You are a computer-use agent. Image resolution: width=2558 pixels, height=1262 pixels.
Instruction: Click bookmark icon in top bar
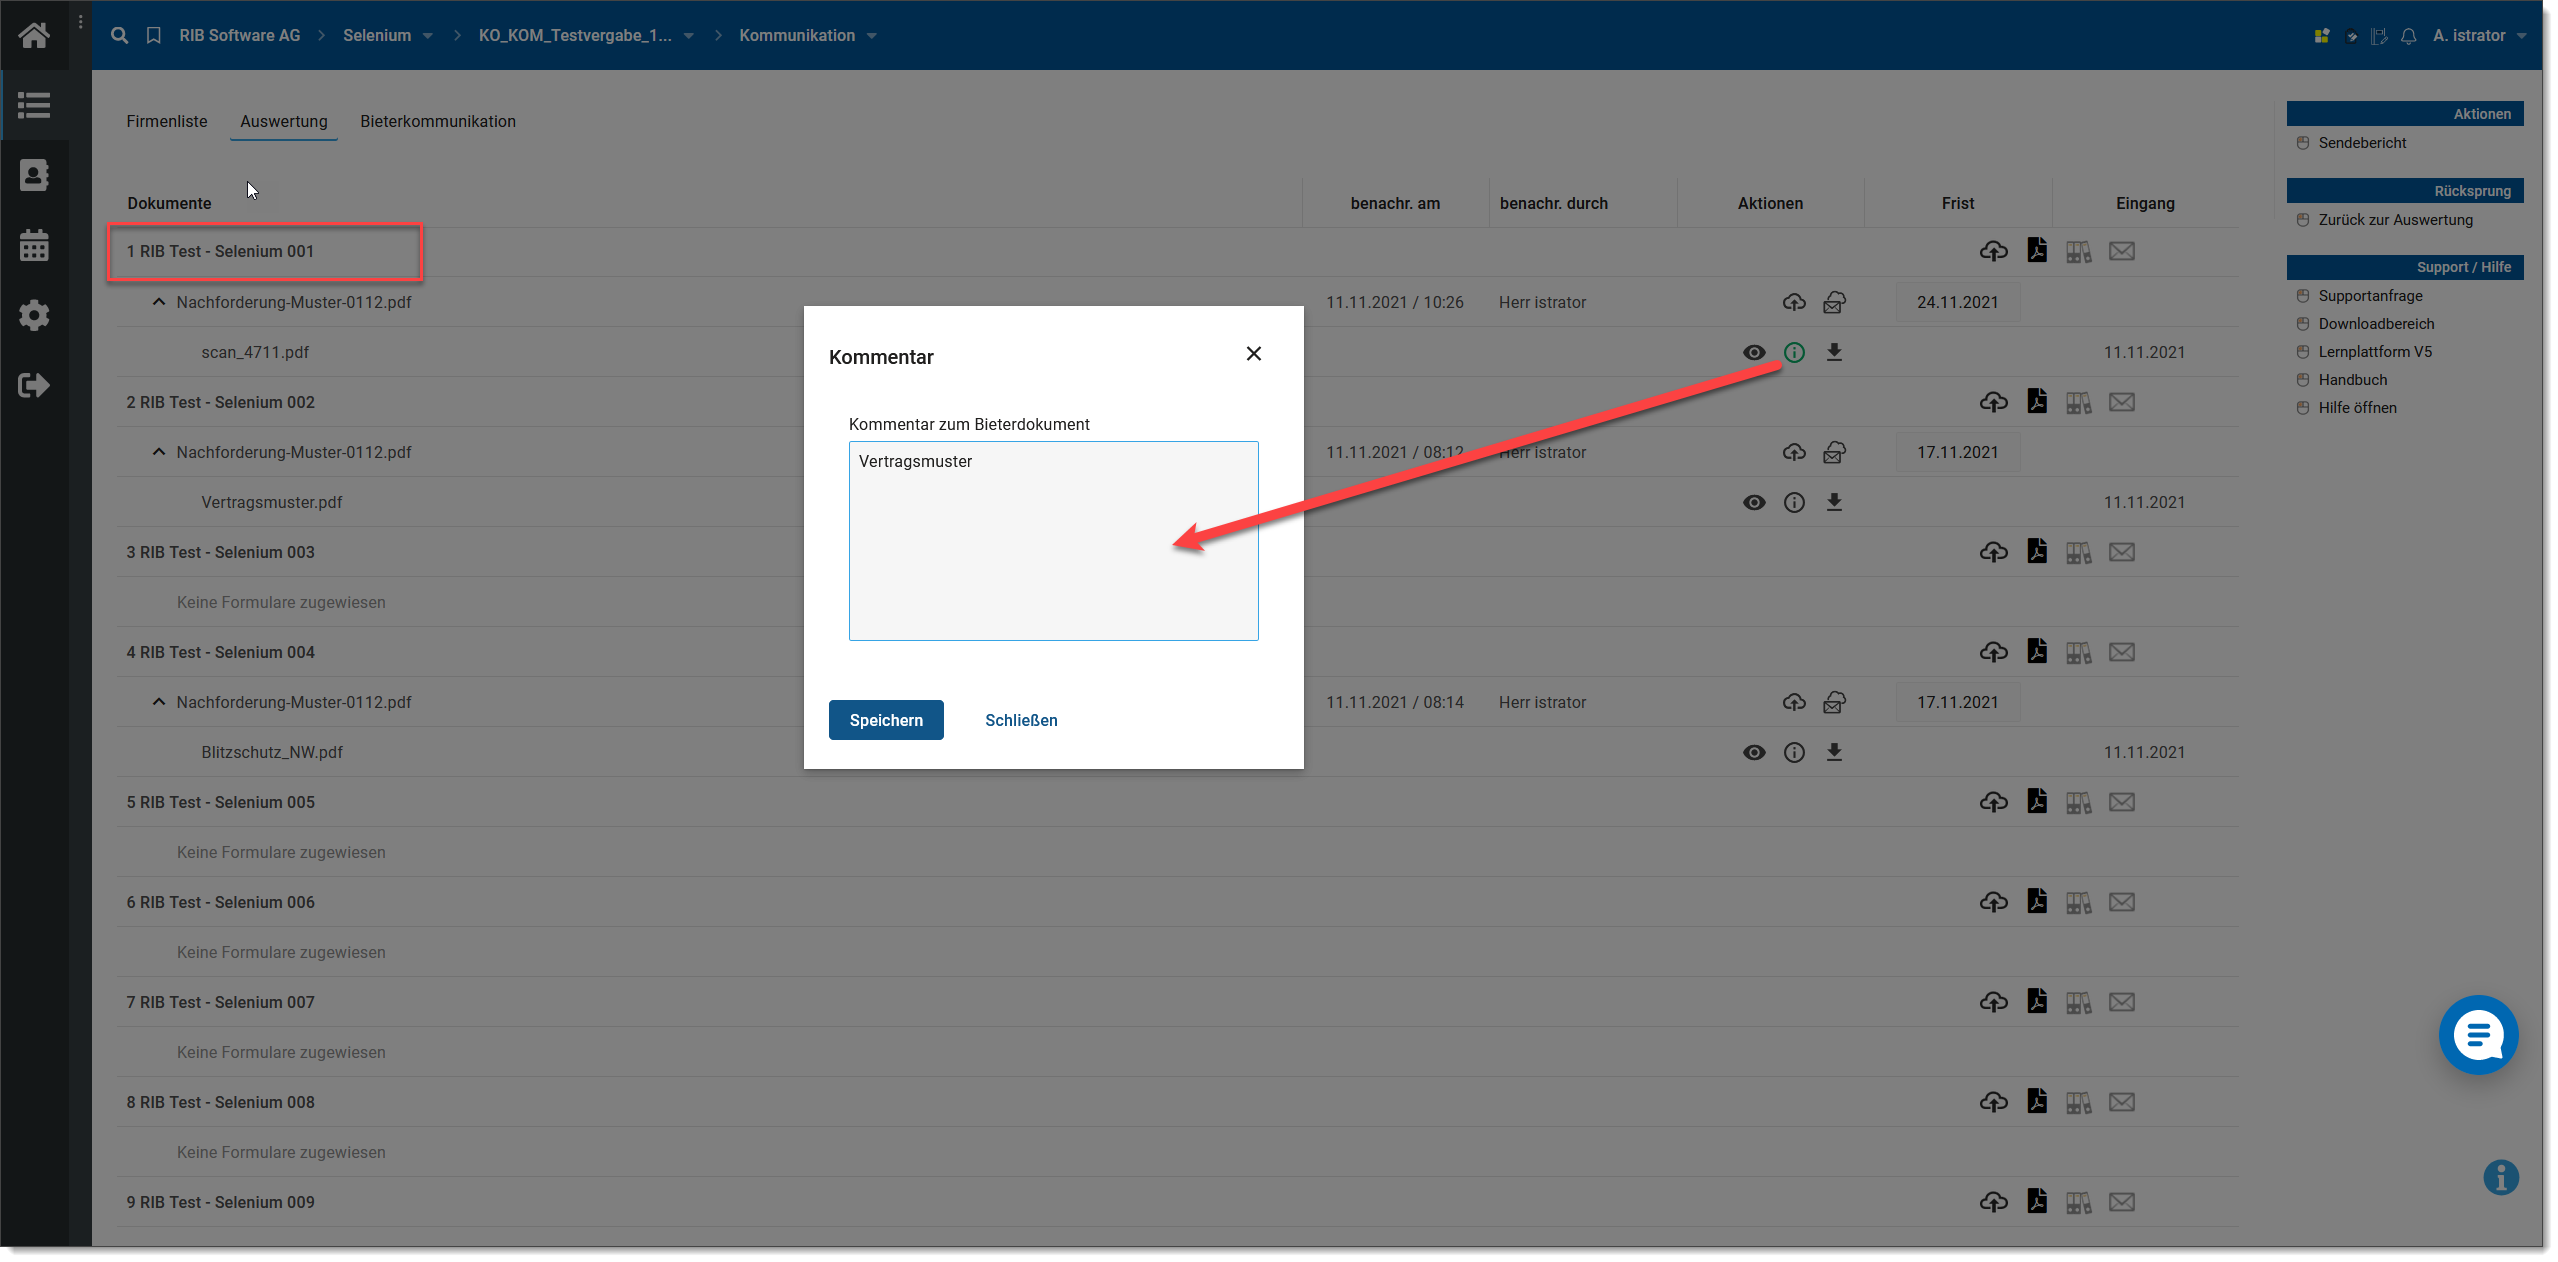pos(153,35)
